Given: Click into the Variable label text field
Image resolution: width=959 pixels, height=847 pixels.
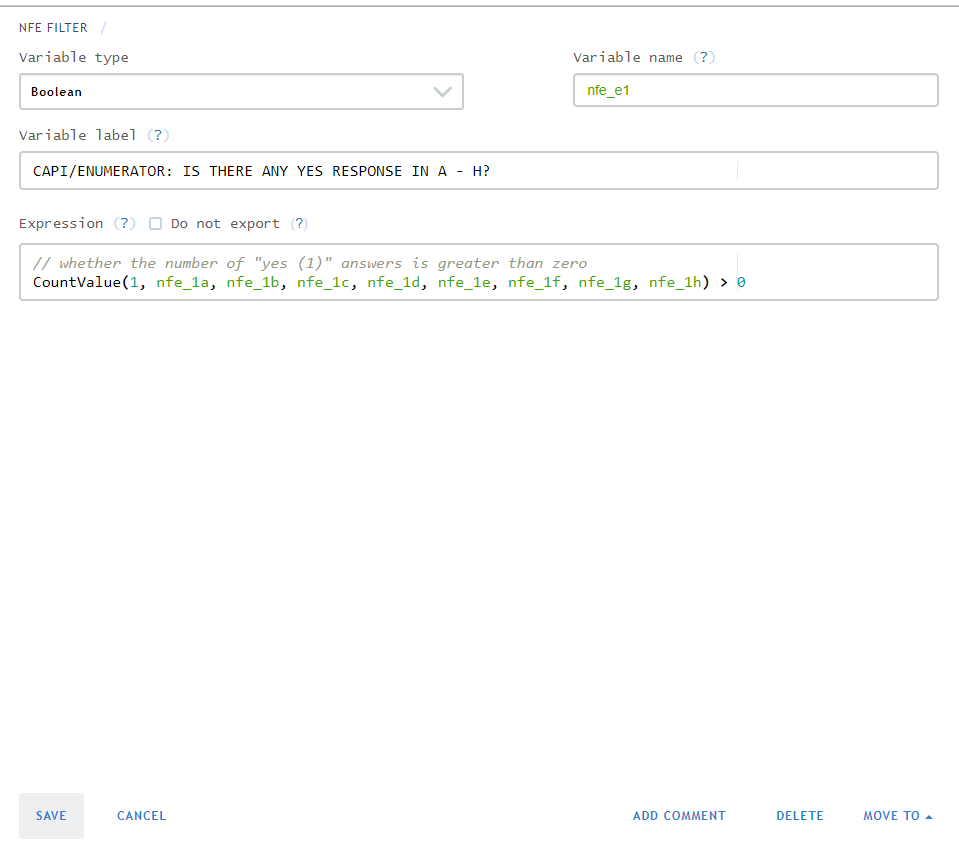Looking at the screenshot, I should [478, 171].
